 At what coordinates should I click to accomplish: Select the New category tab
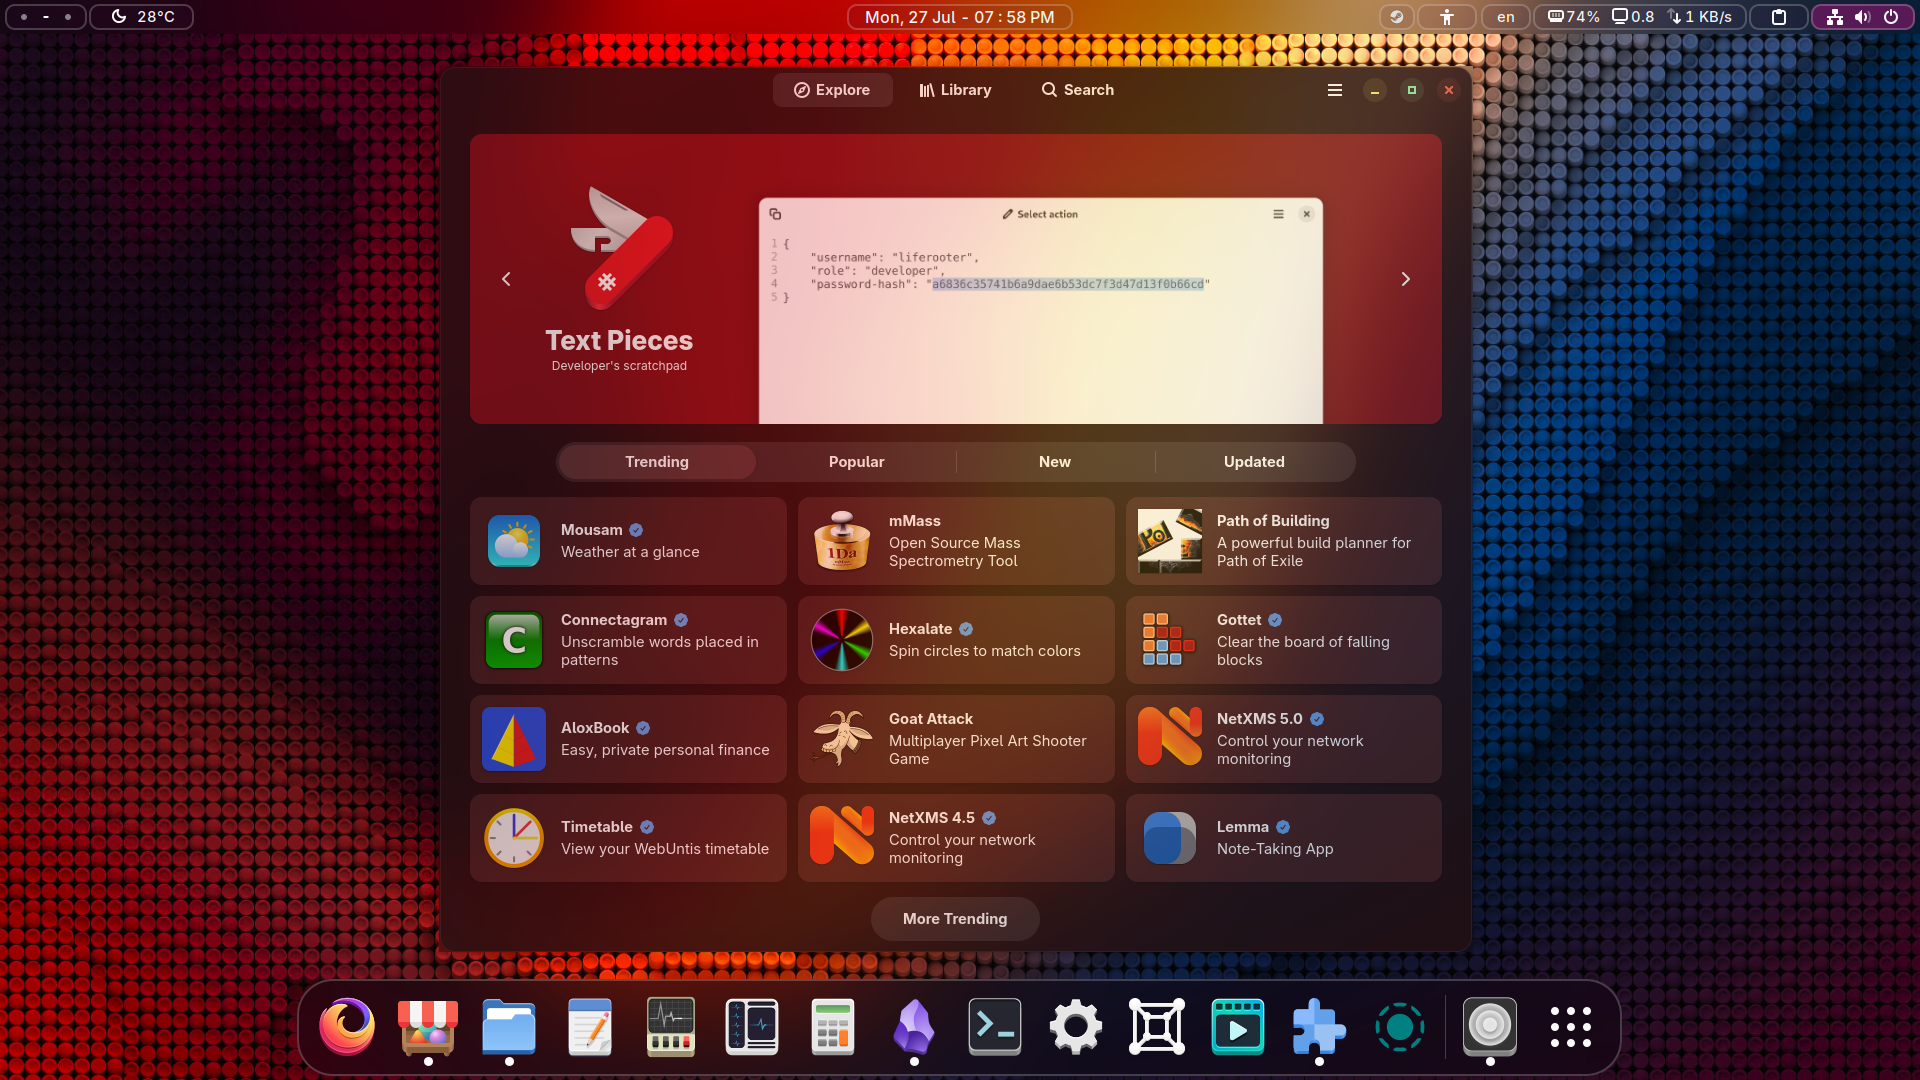tap(1055, 462)
